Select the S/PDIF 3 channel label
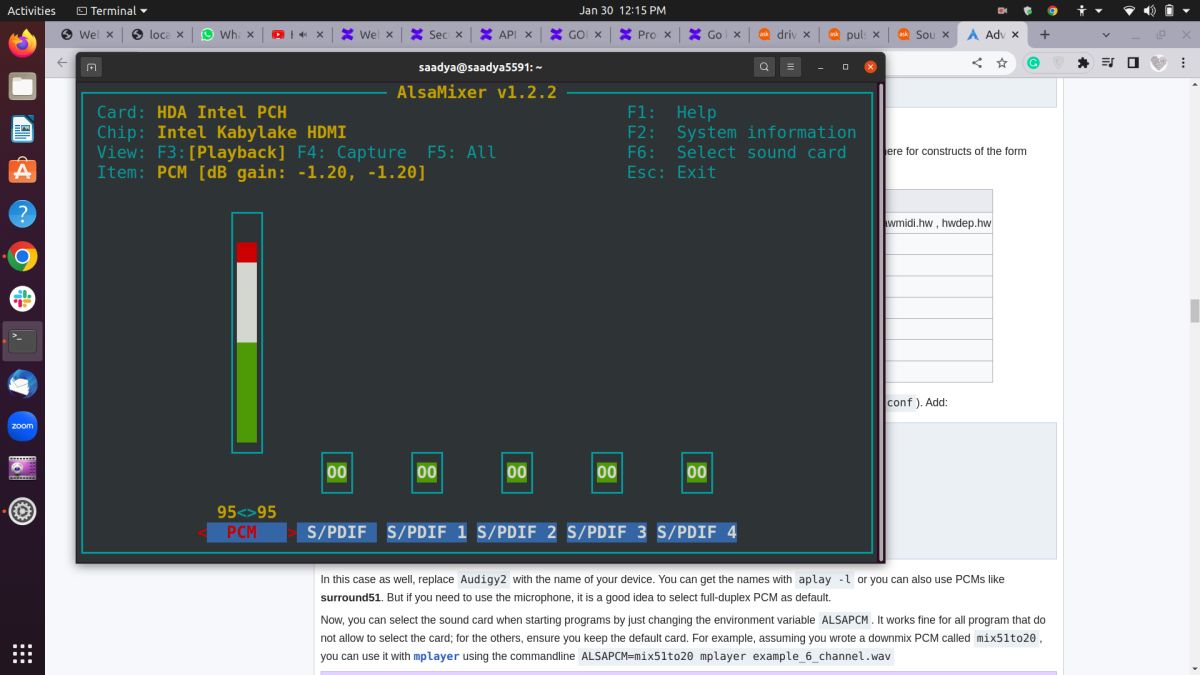The width and height of the screenshot is (1200, 675). coord(607,532)
